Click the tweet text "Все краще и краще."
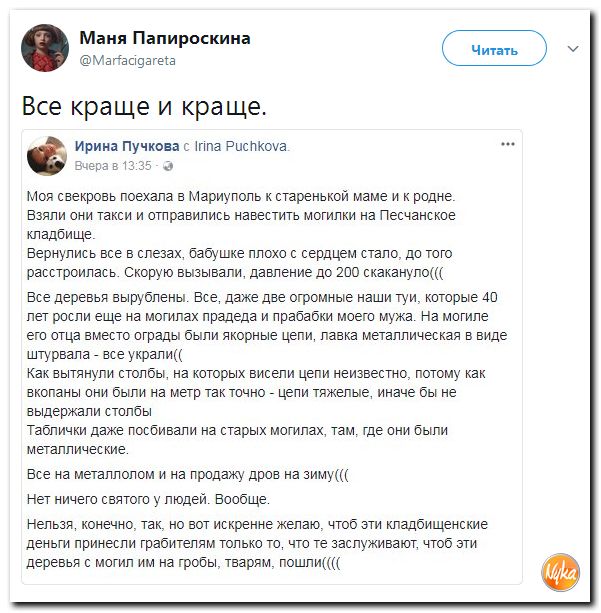601x613 pixels. tap(144, 105)
